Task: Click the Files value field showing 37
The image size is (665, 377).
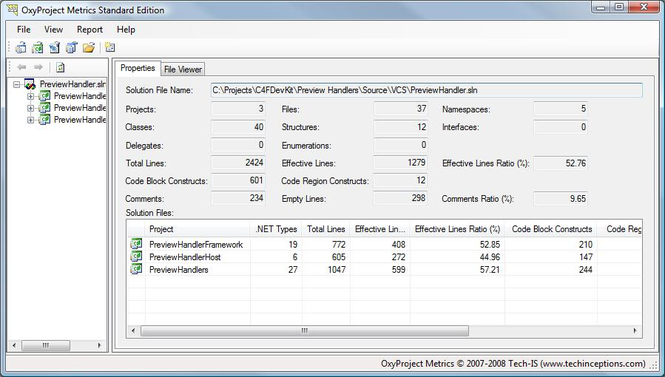Action: 401,109
